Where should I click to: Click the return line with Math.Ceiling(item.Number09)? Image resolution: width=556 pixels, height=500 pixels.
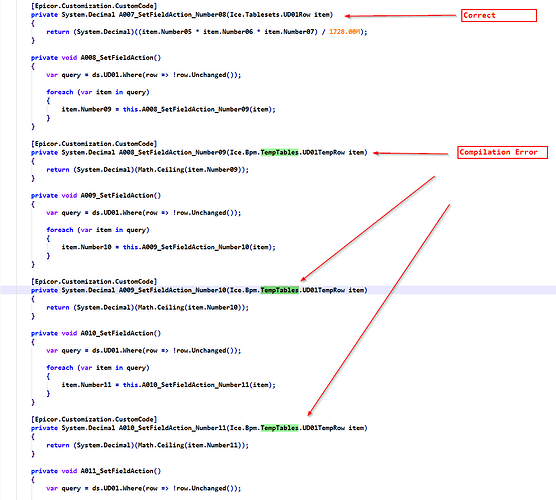point(148,170)
